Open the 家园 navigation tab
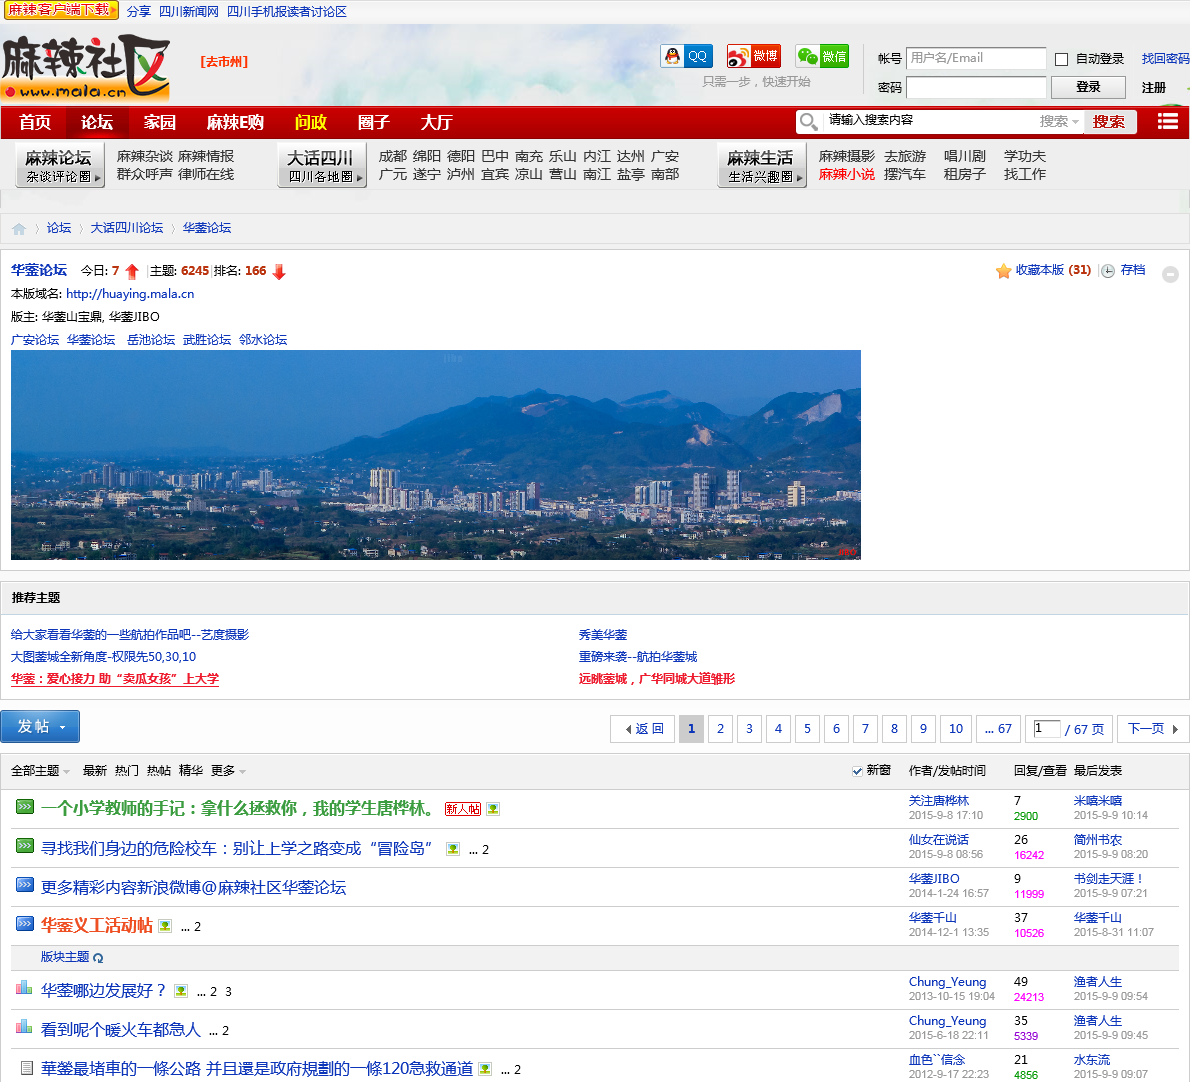 pos(159,122)
